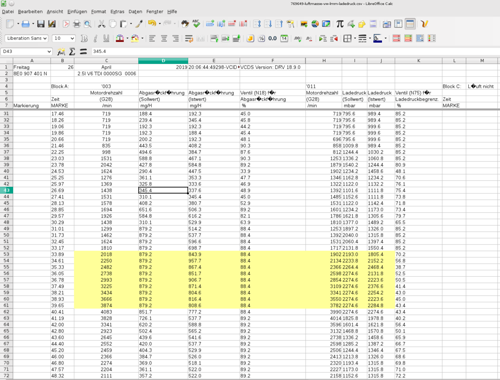
Task: Format as Percent icon
Action: [x=262, y=39]
